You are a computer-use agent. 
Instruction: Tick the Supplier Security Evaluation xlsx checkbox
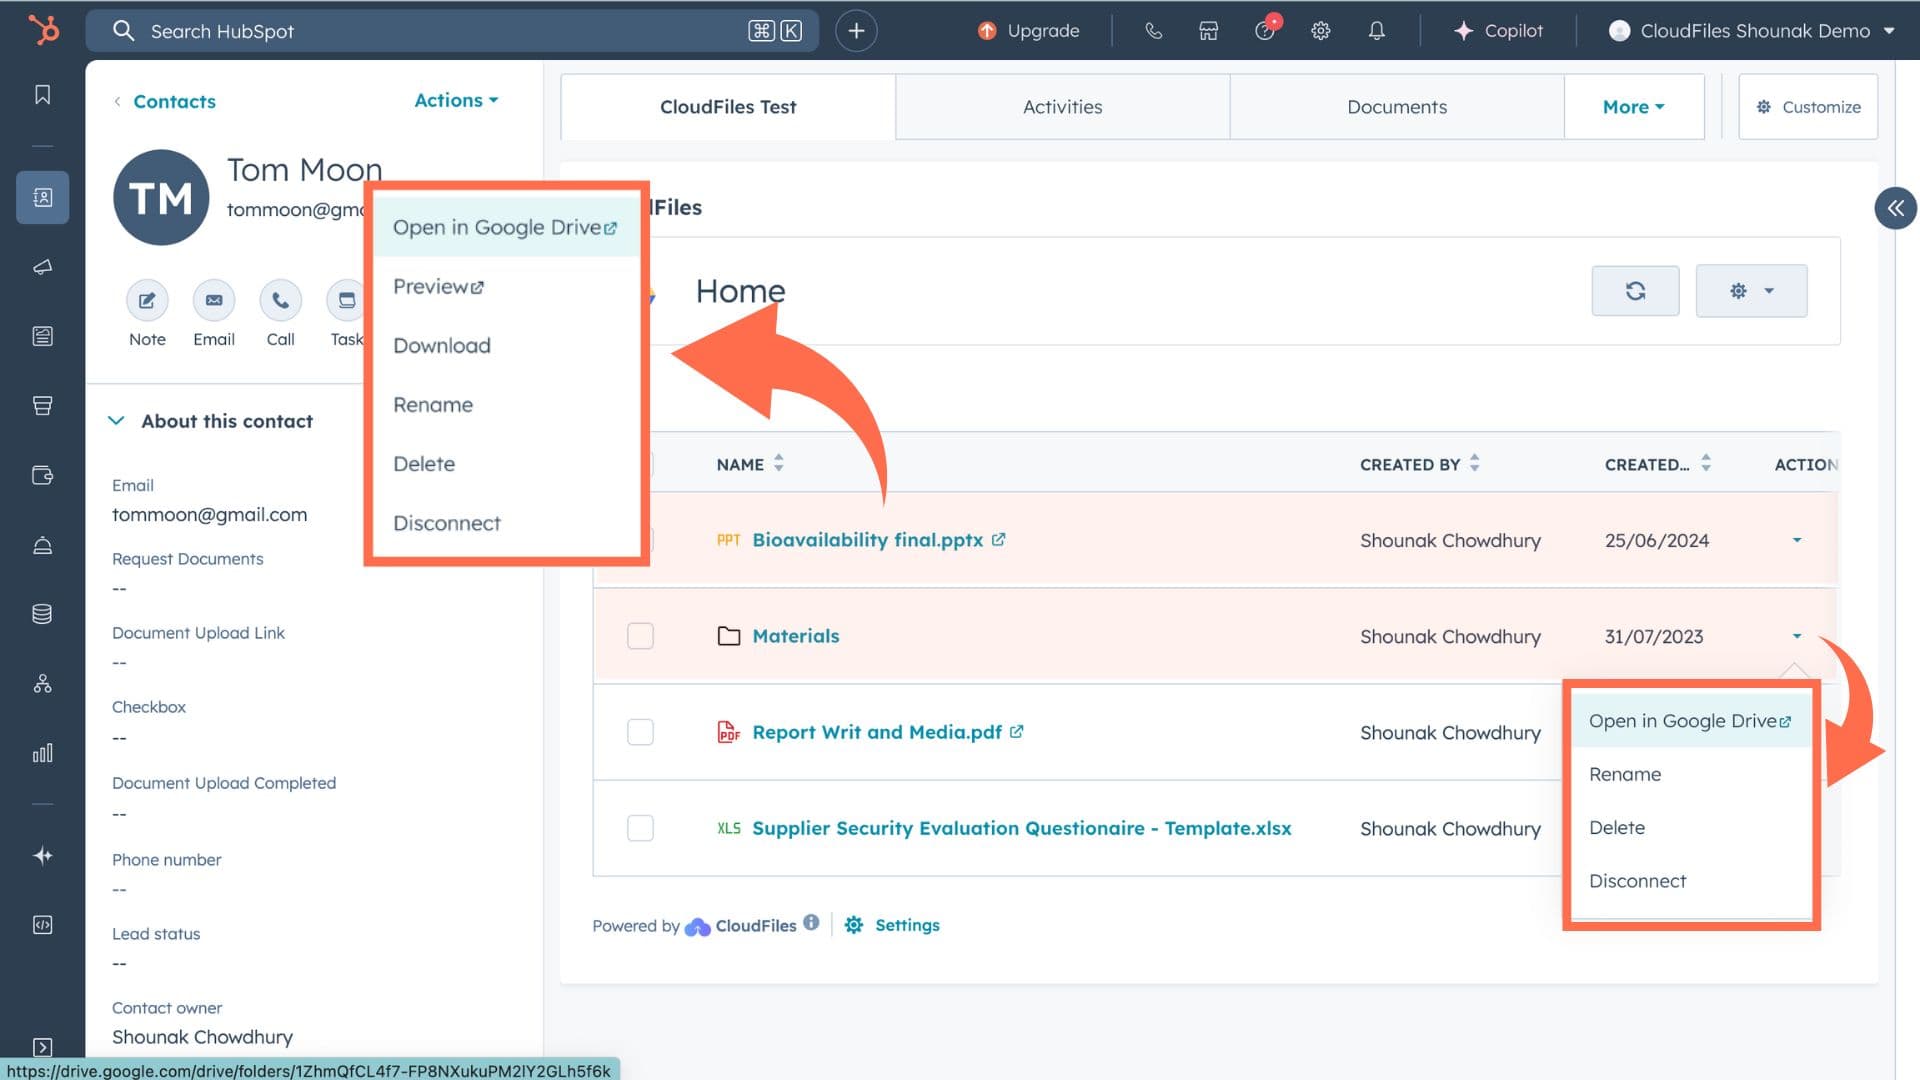tap(640, 828)
